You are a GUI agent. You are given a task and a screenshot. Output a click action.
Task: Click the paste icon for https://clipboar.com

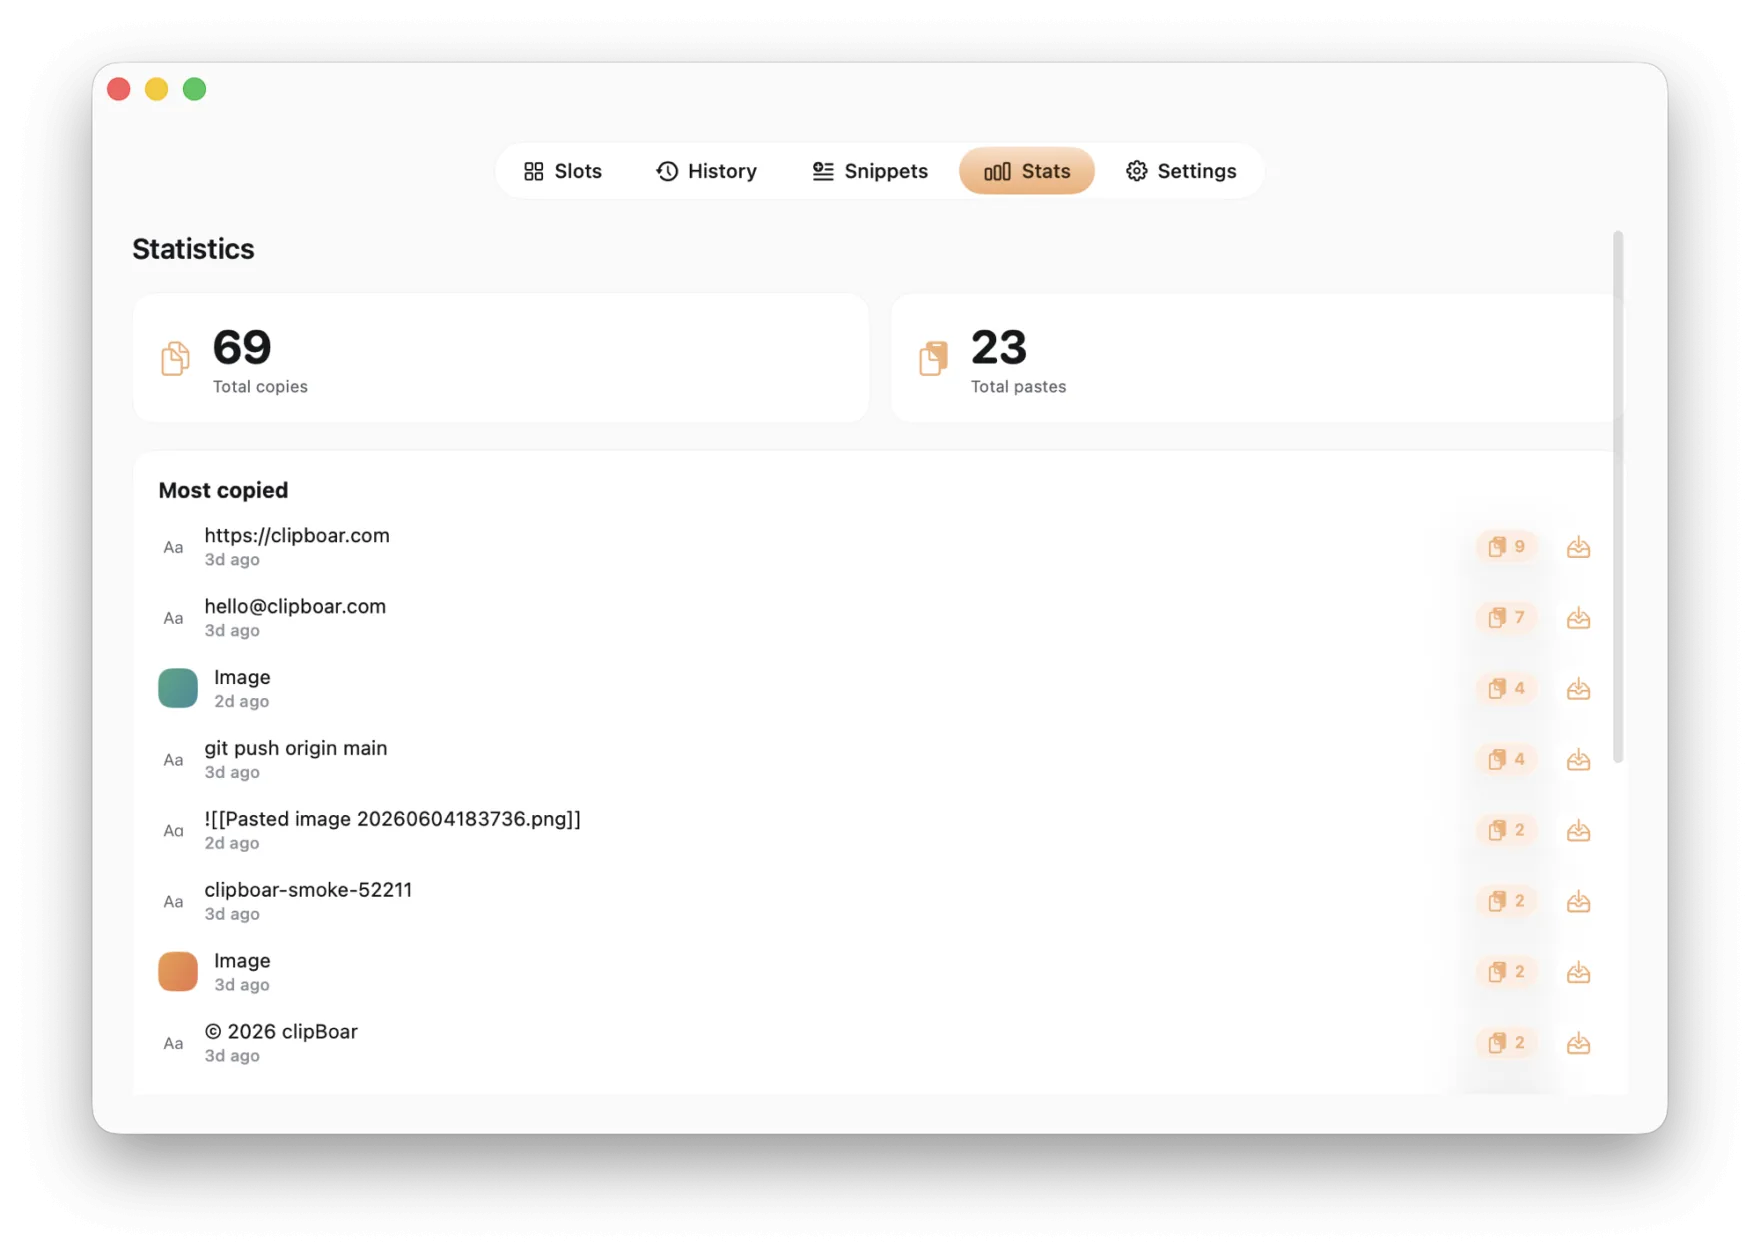(x=1578, y=547)
